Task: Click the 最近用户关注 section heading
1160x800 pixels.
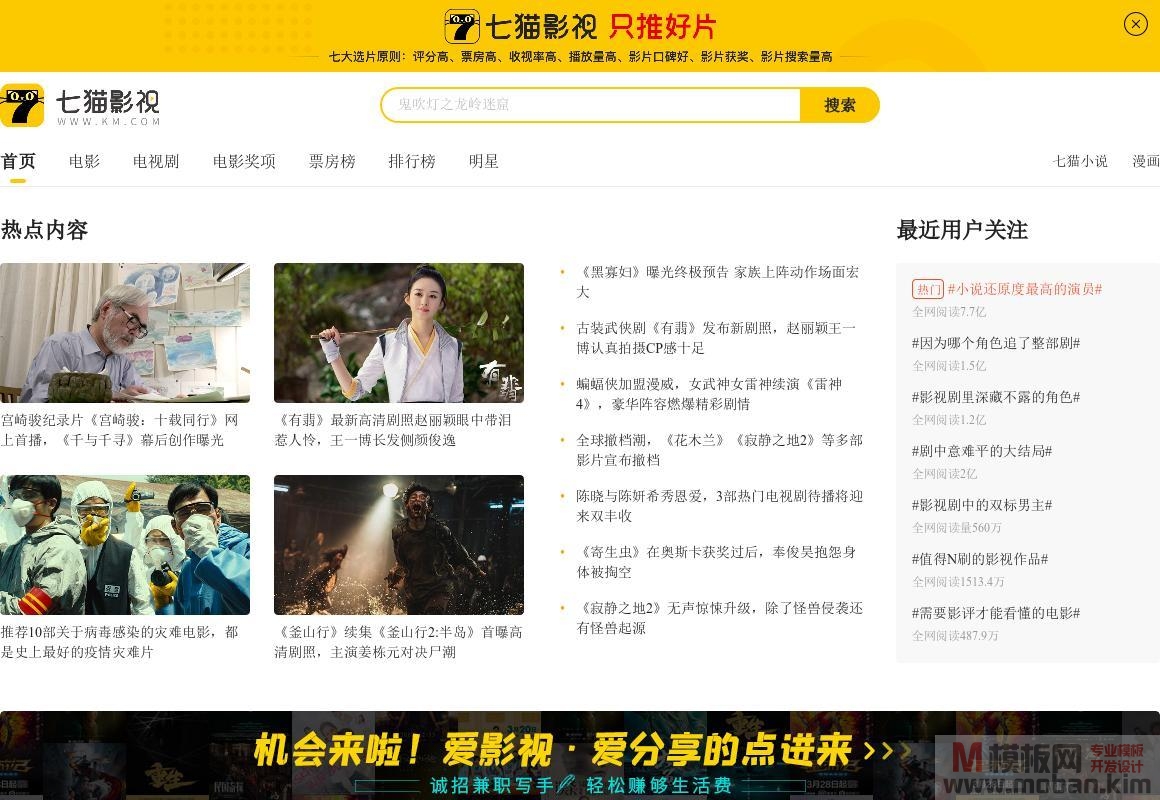Action: (962, 230)
